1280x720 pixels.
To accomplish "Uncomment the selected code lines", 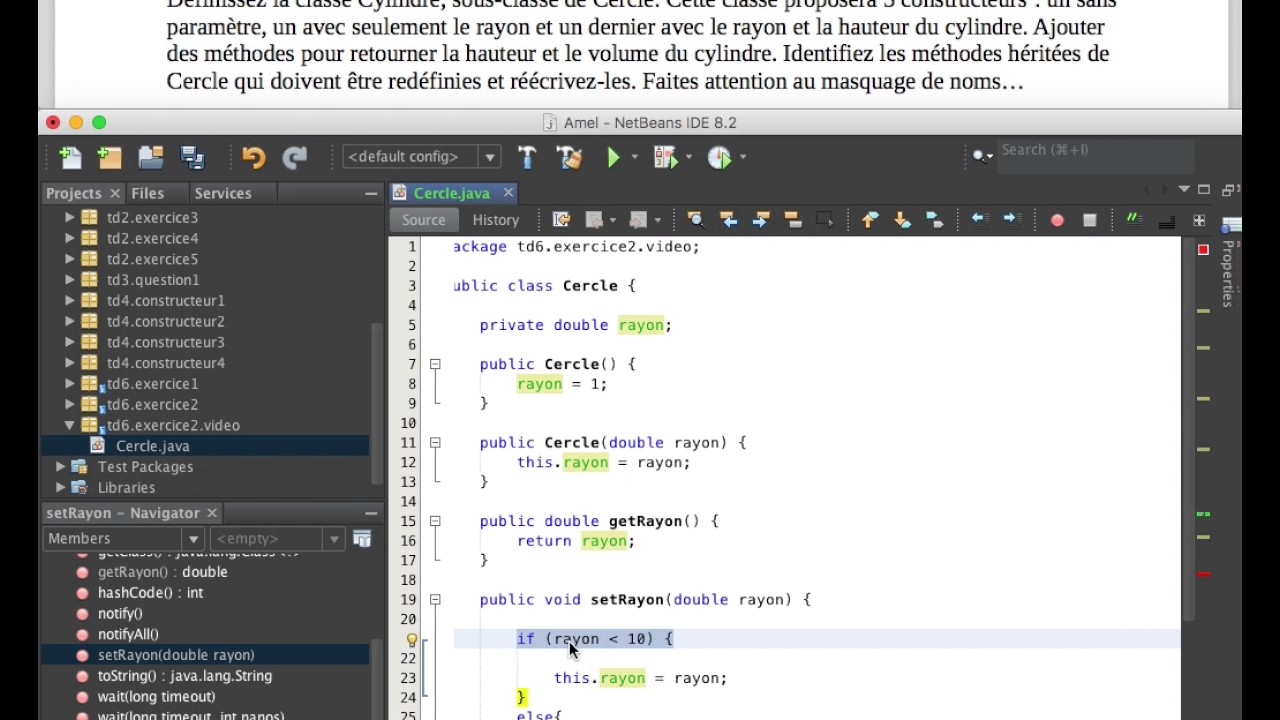I will (1166, 222).
